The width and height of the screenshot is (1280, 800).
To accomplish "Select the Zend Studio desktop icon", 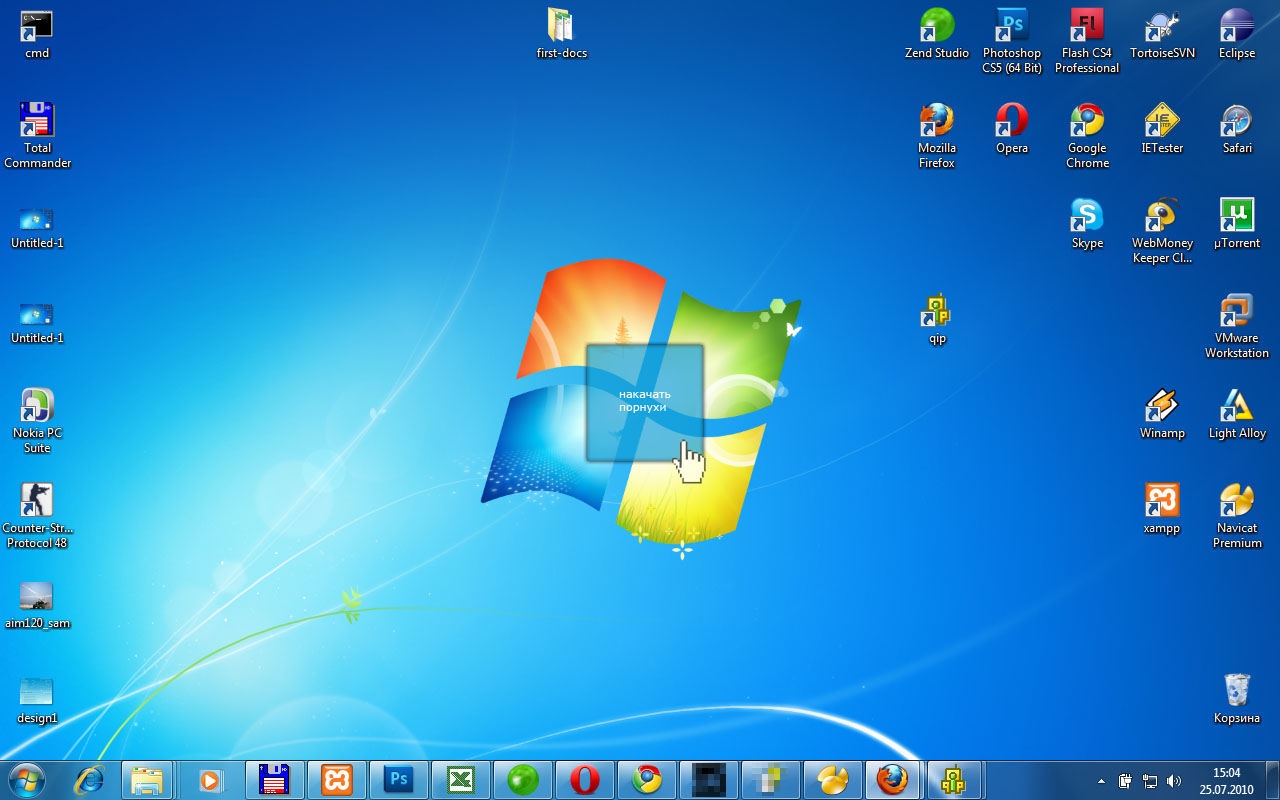I will point(937,34).
